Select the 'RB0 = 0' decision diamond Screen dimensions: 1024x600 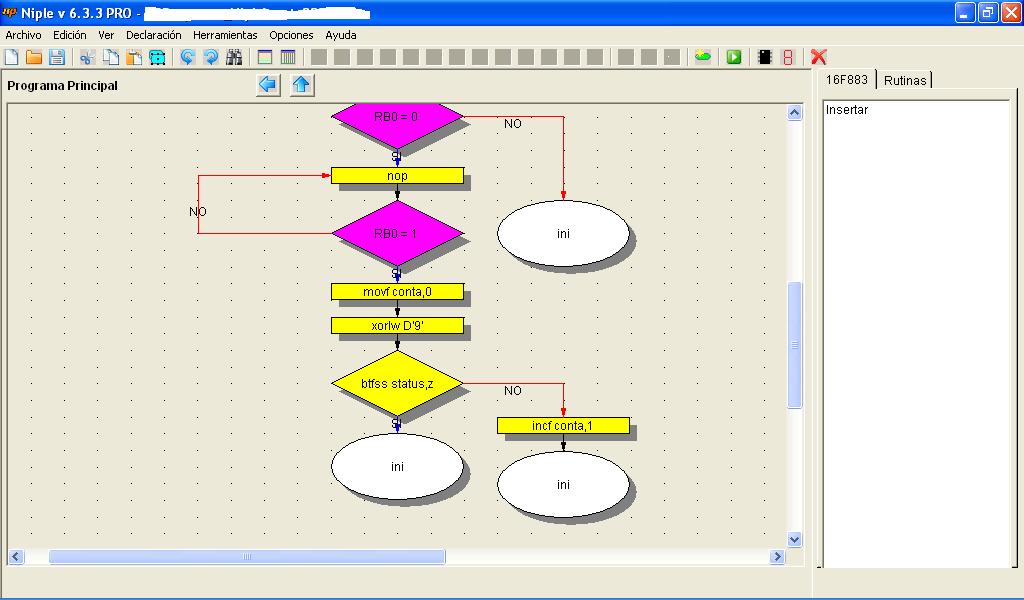click(397, 118)
